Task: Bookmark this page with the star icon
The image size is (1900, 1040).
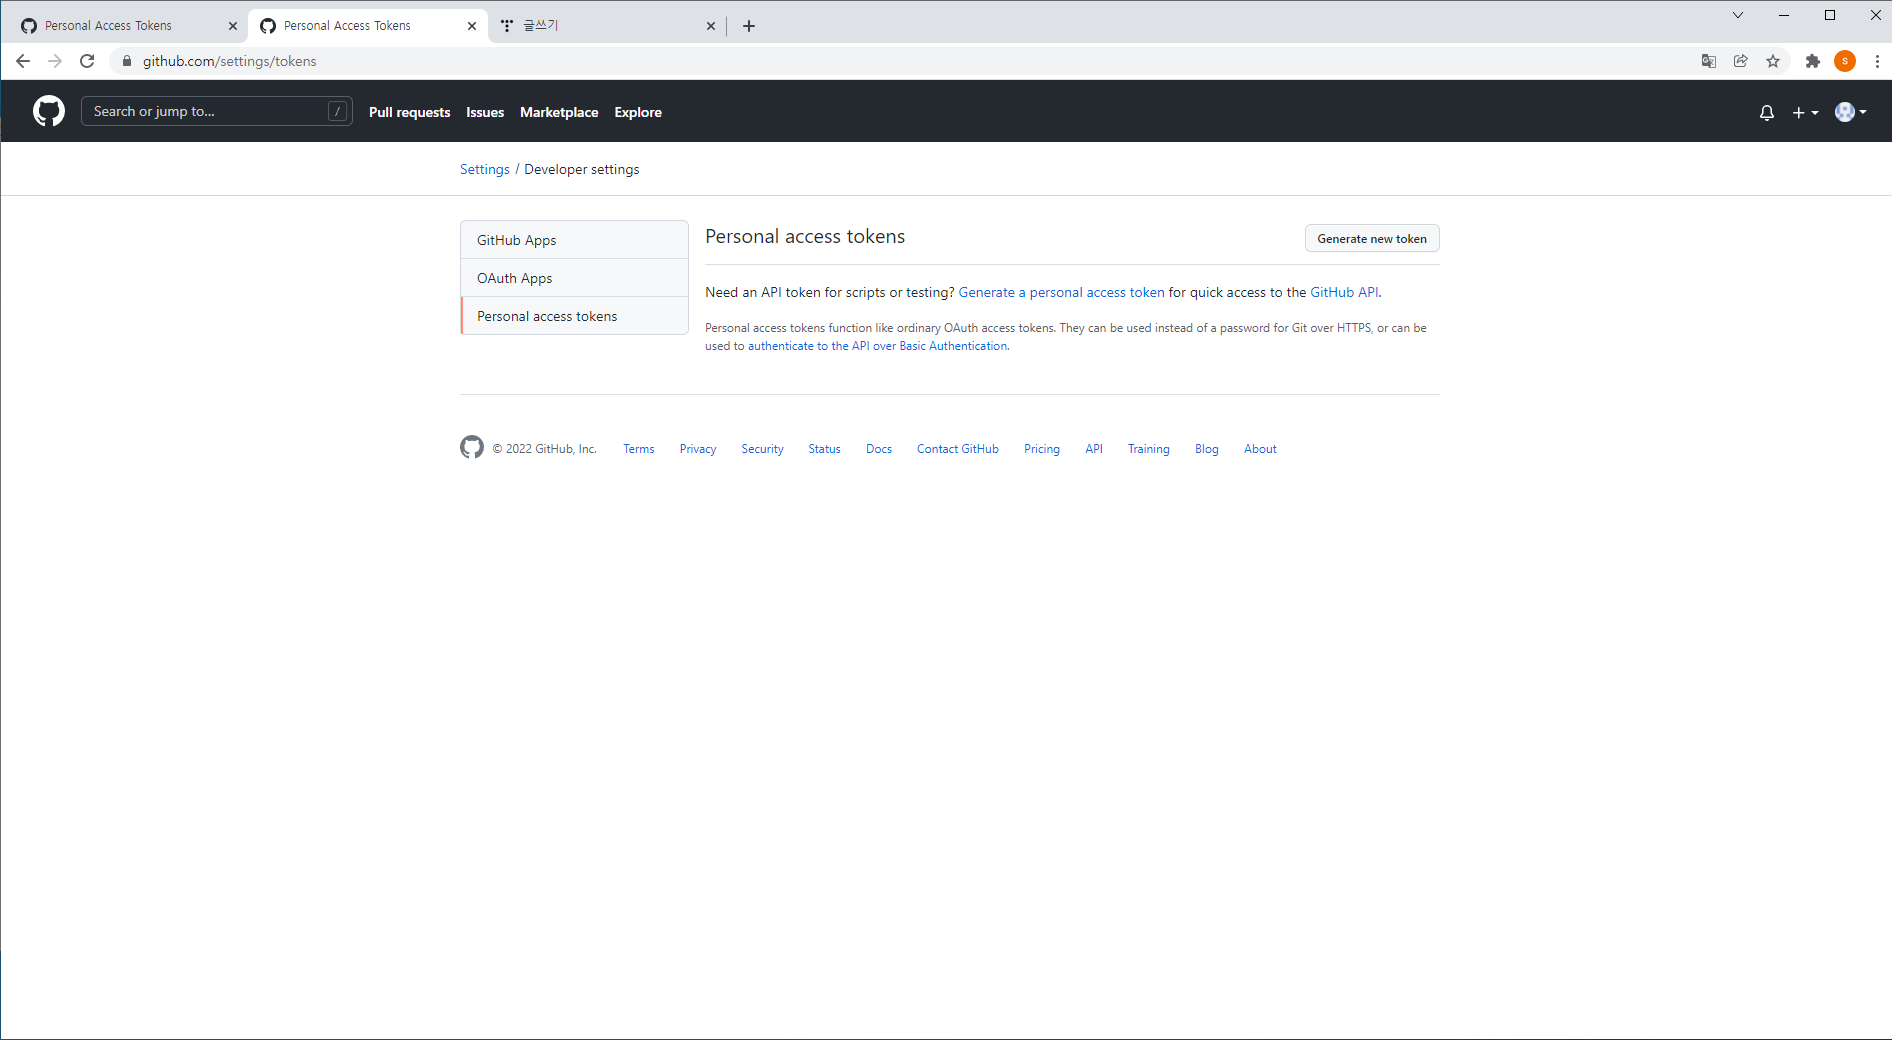Action: coord(1773,61)
